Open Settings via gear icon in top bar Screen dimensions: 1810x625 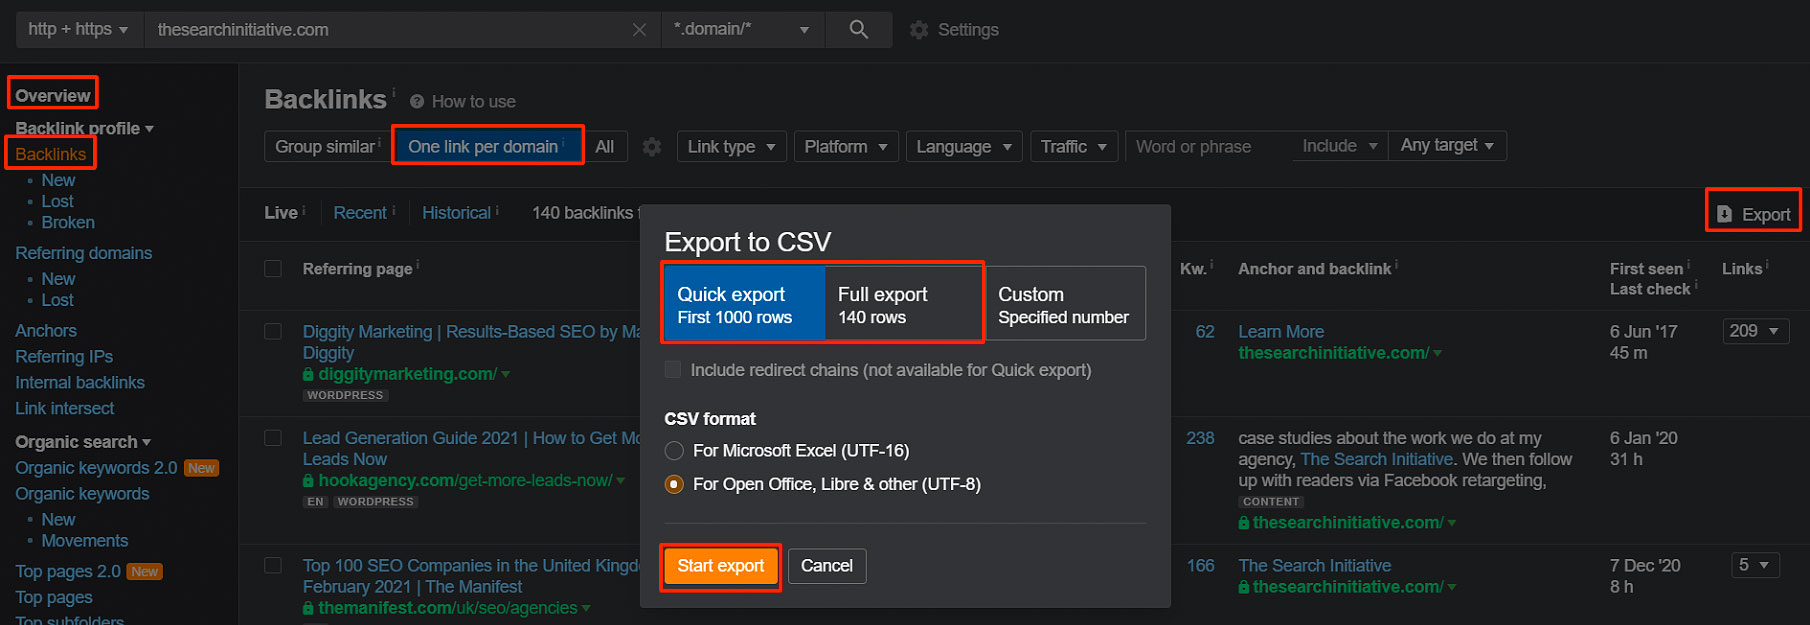918,30
